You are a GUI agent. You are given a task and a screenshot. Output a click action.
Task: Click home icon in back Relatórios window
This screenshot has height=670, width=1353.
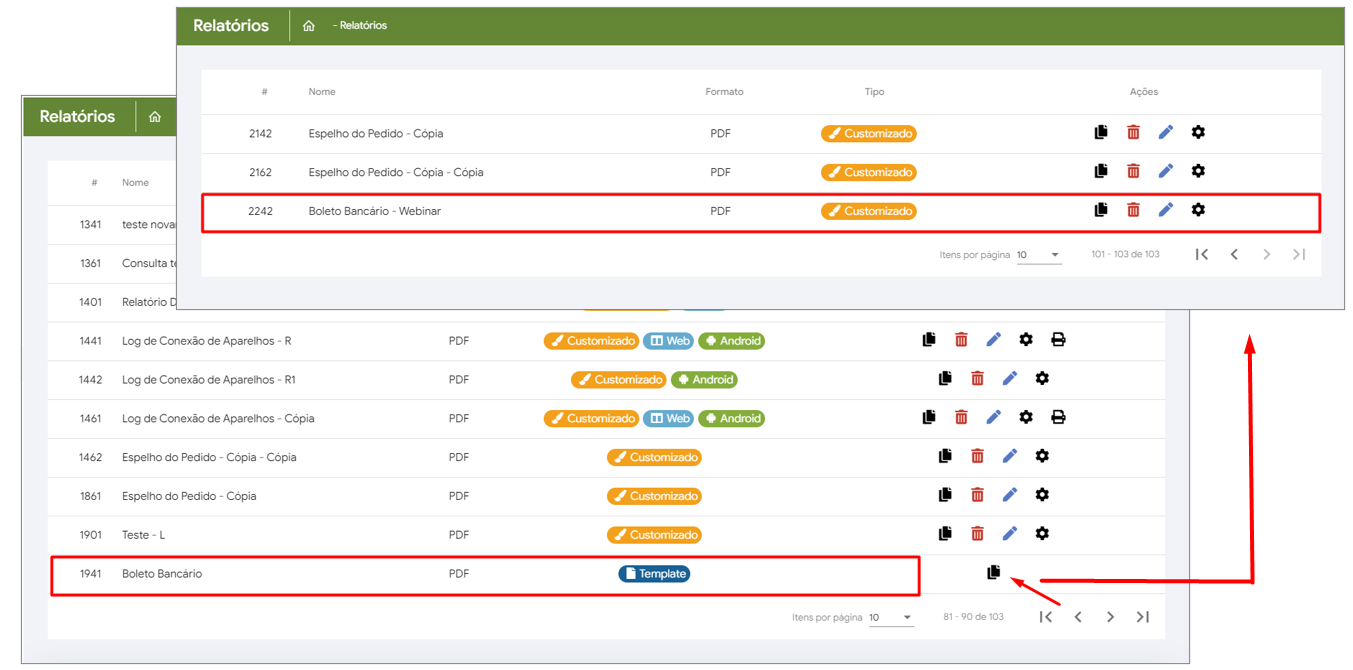click(x=155, y=117)
